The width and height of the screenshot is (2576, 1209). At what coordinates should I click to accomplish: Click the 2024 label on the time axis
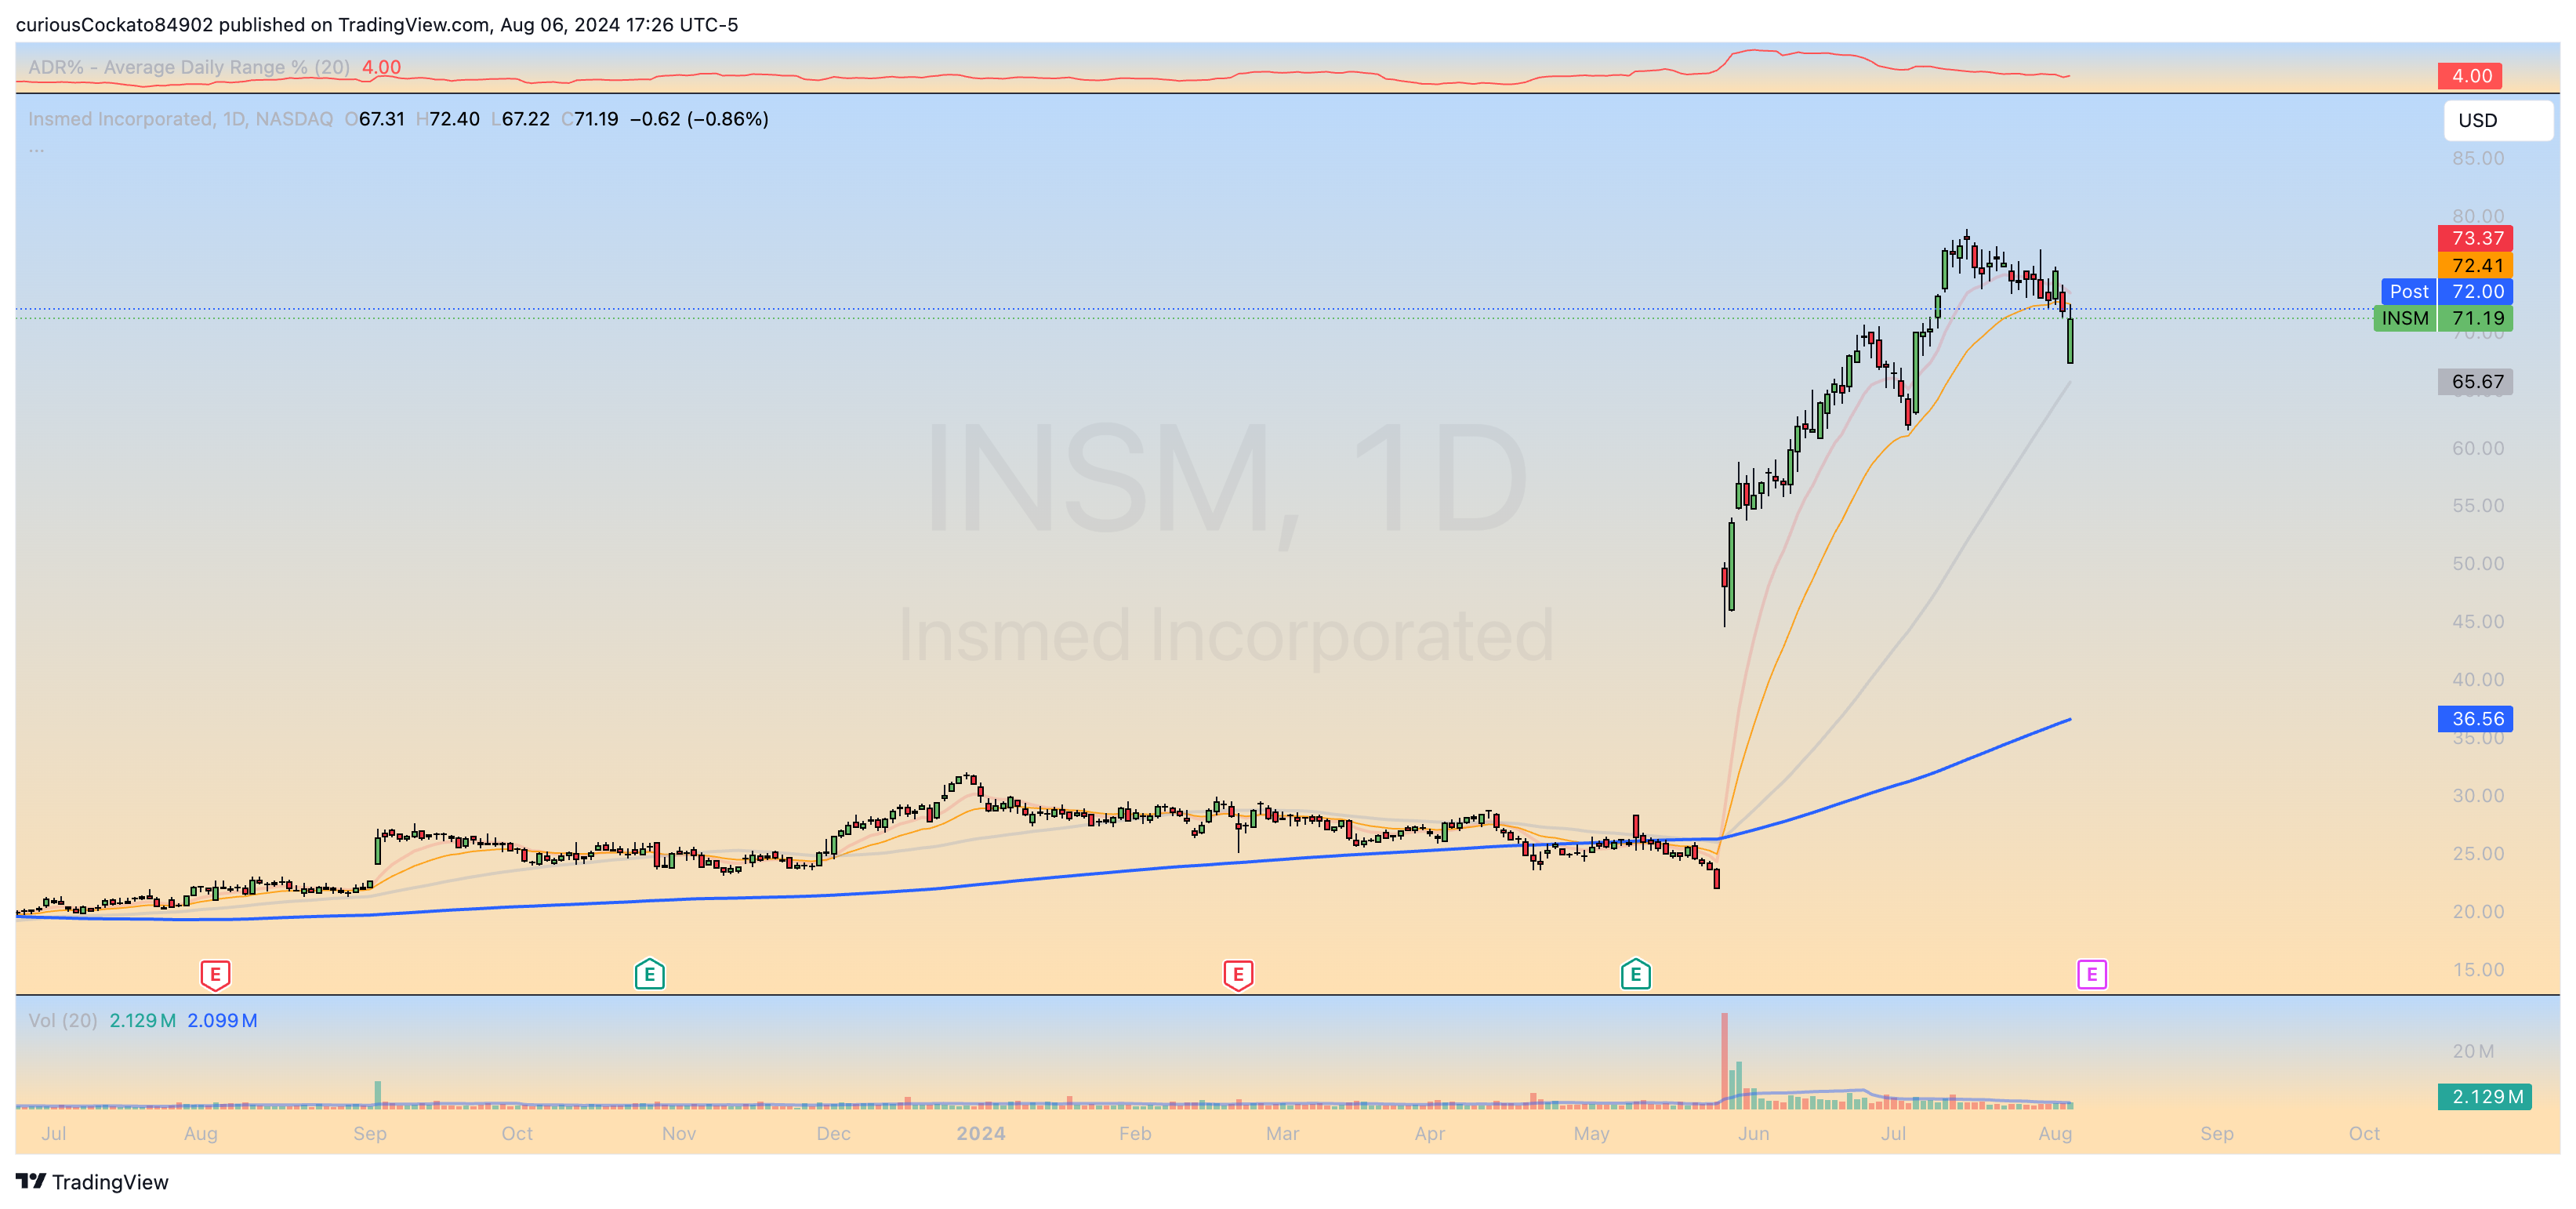980,1133
